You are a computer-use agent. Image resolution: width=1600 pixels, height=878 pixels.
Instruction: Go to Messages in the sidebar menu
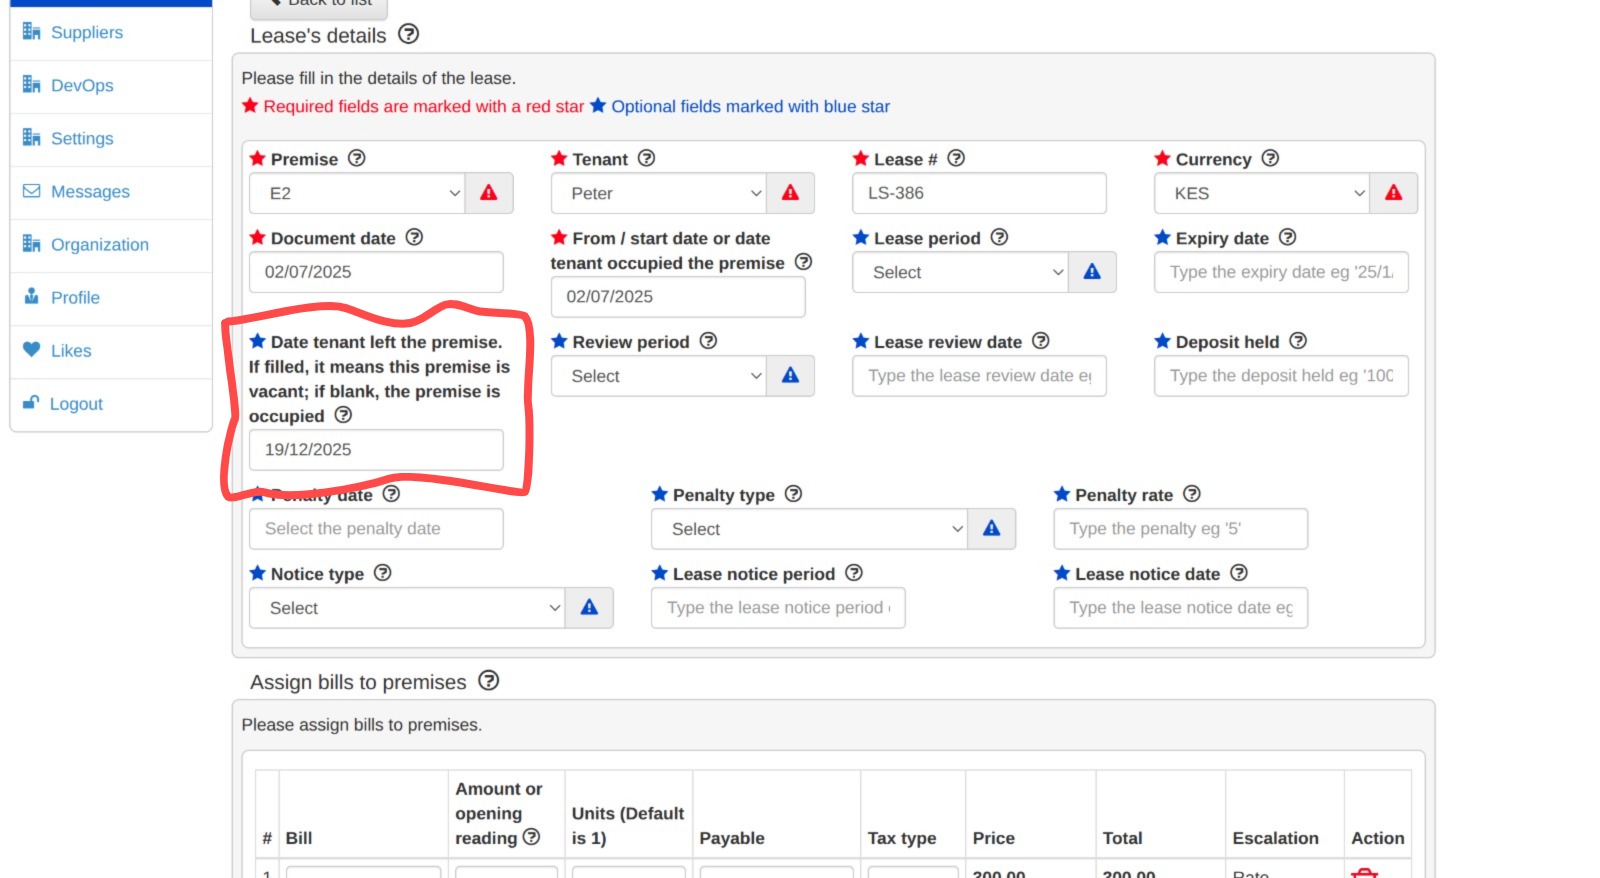[90, 192]
